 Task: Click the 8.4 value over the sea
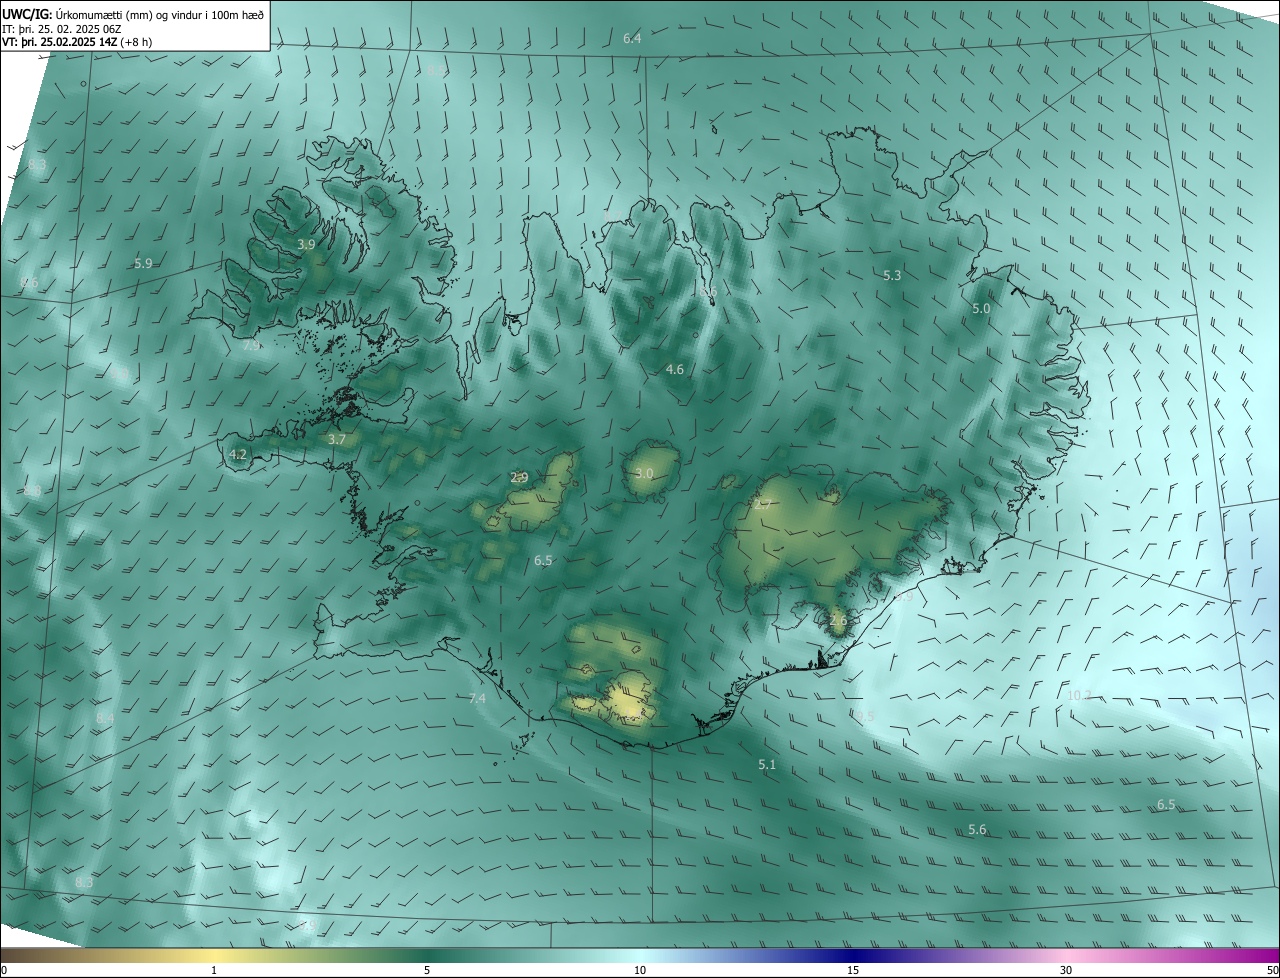[x=105, y=717]
